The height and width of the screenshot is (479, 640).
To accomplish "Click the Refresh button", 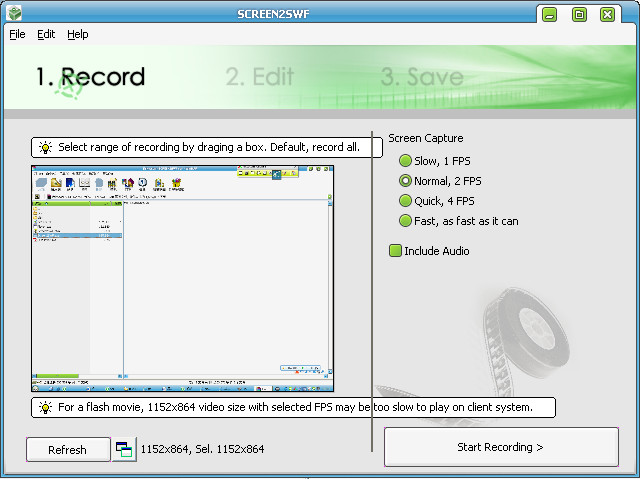I will (x=68, y=450).
